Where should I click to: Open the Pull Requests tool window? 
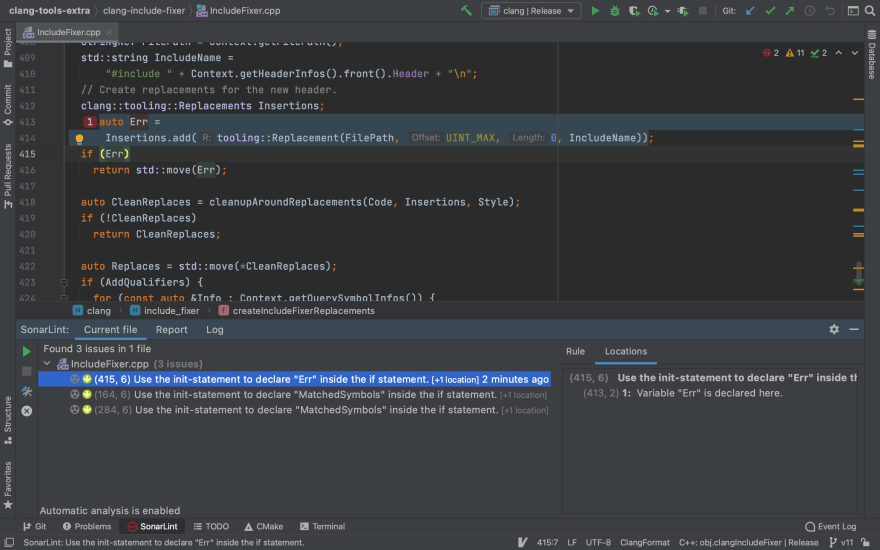click(x=8, y=176)
